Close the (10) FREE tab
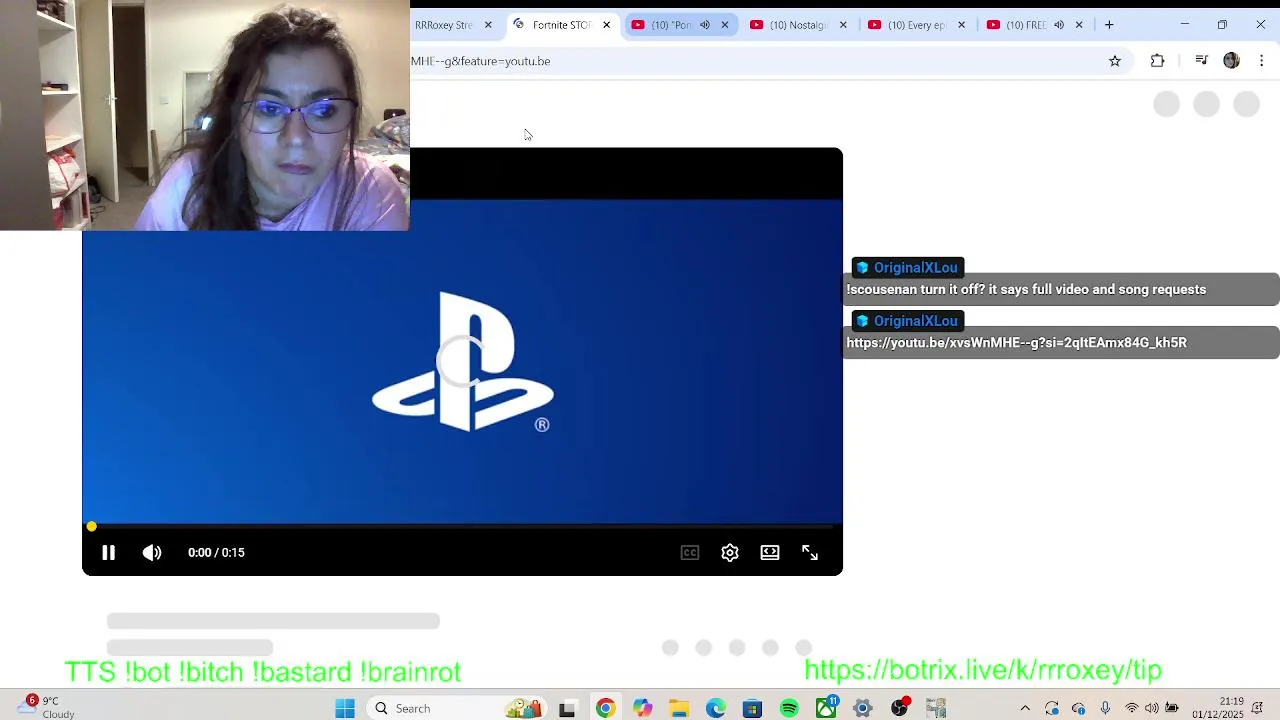The width and height of the screenshot is (1280, 720). point(1079,25)
